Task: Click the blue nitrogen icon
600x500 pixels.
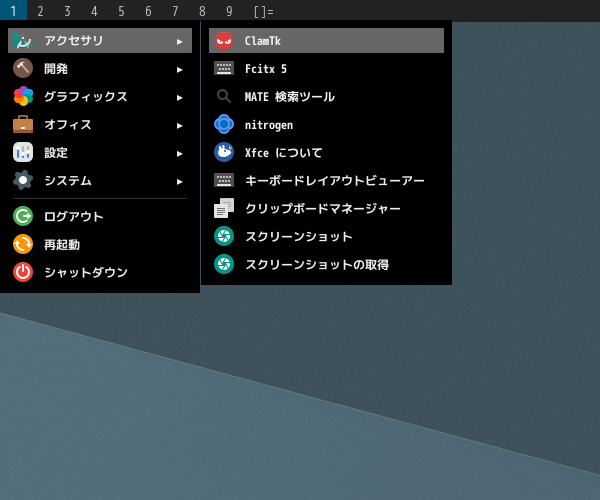Action: pyautogui.click(x=224, y=124)
